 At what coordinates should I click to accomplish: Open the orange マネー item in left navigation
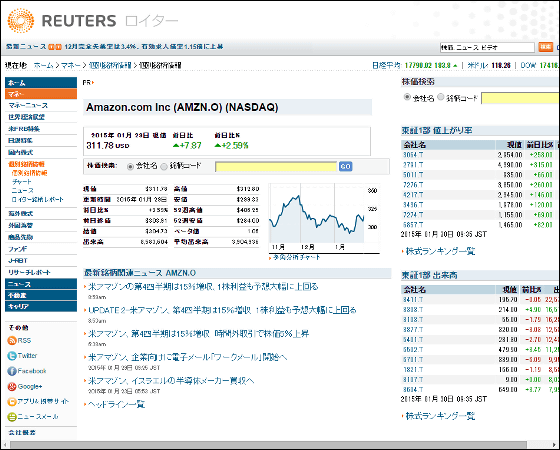point(41,94)
